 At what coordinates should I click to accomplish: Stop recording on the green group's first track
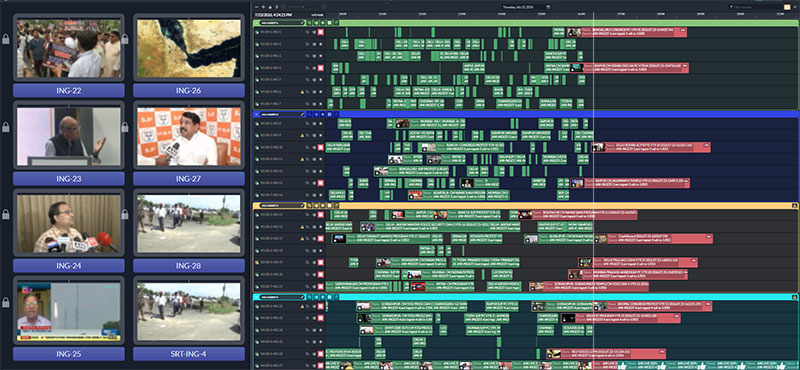pyautogui.click(x=321, y=32)
